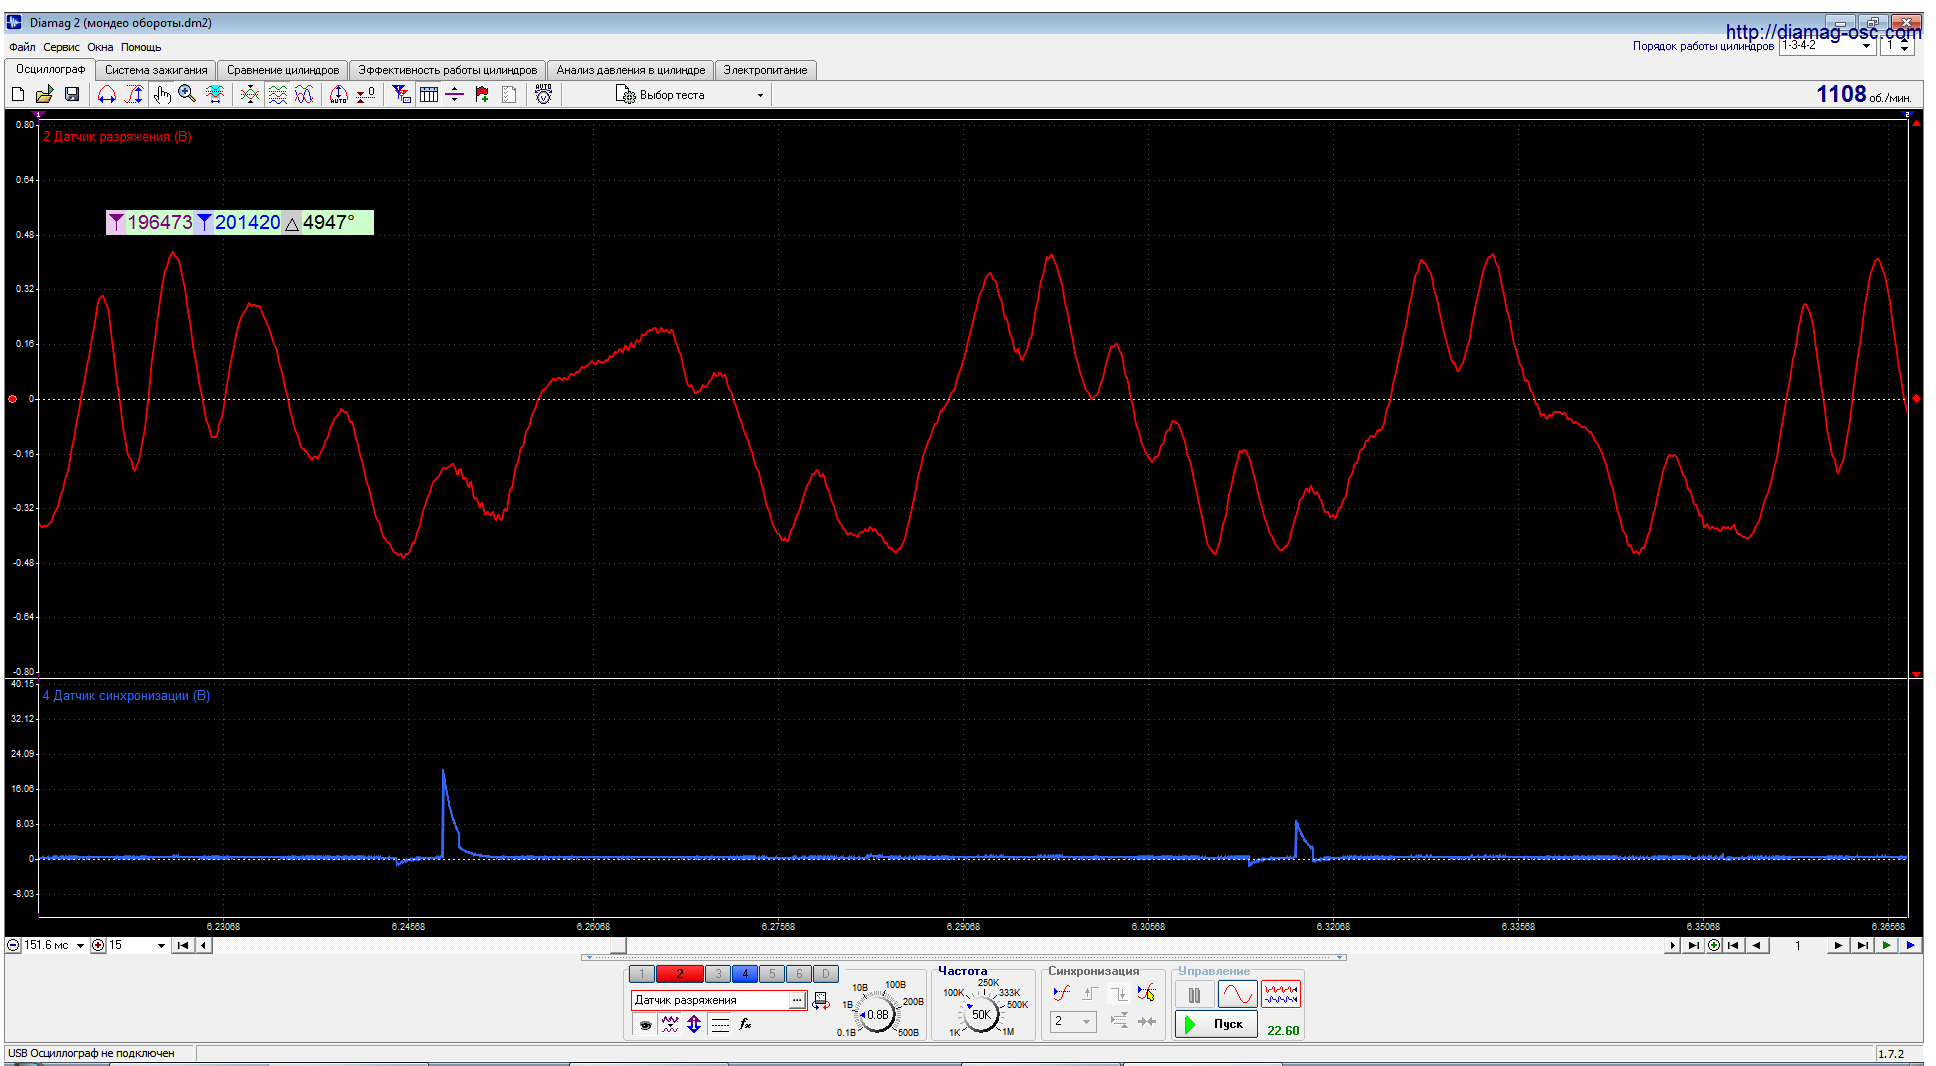Toggle the grid table icon
The height and width of the screenshot is (1066, 1936).
429,94
